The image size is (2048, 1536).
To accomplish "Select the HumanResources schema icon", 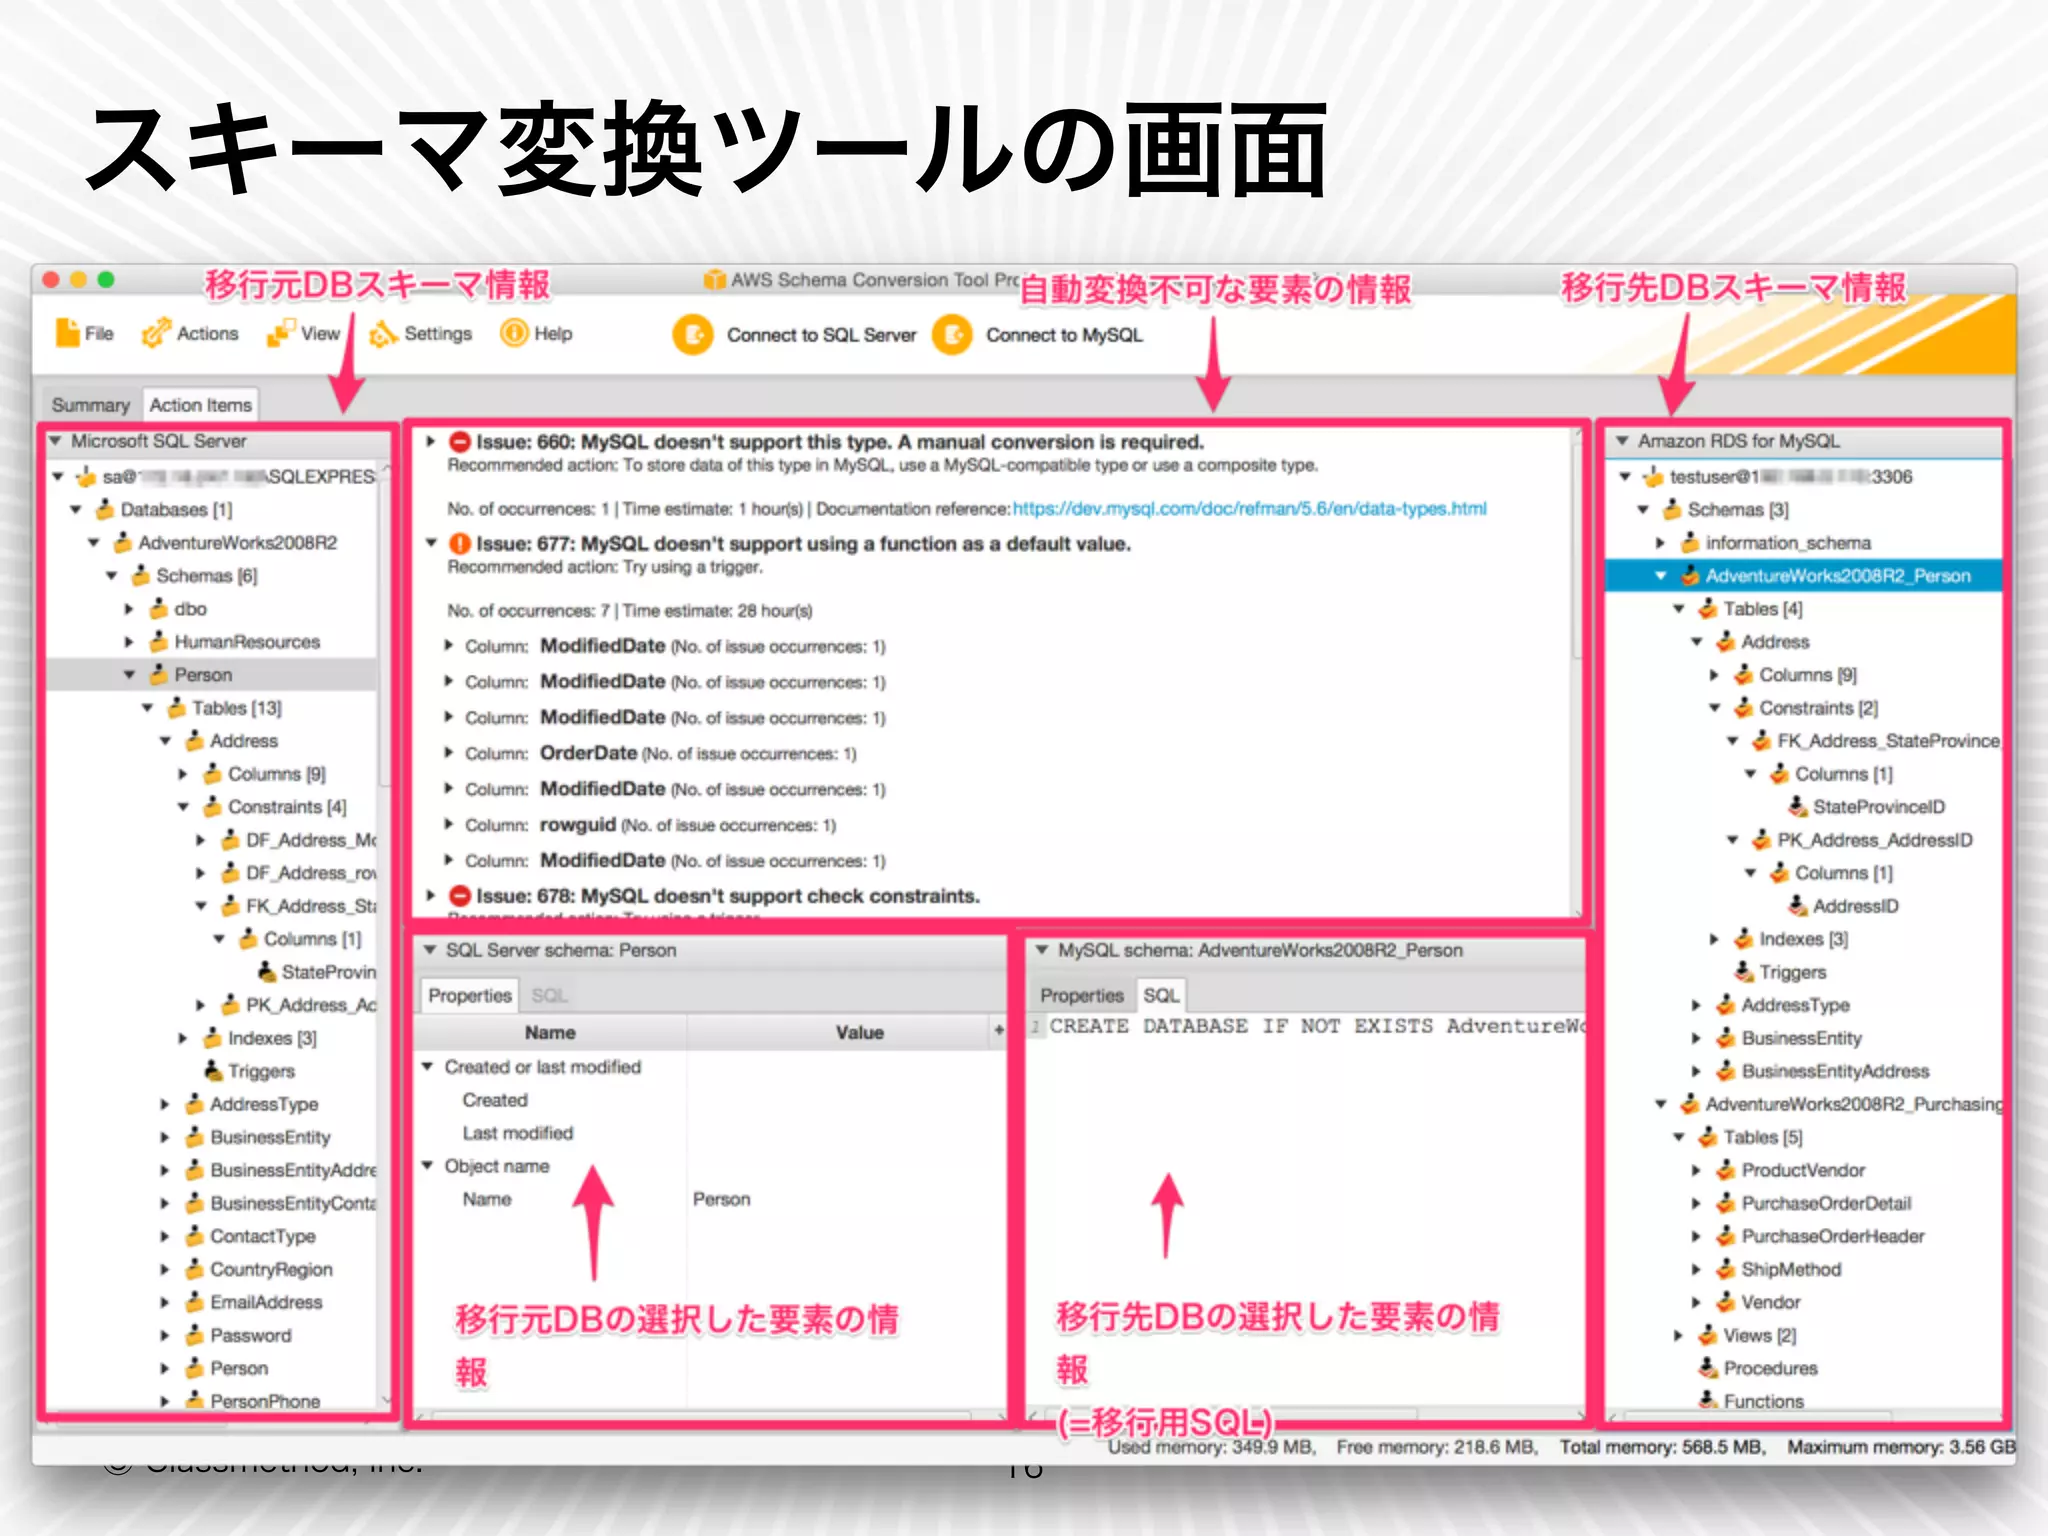I will 158,641.
